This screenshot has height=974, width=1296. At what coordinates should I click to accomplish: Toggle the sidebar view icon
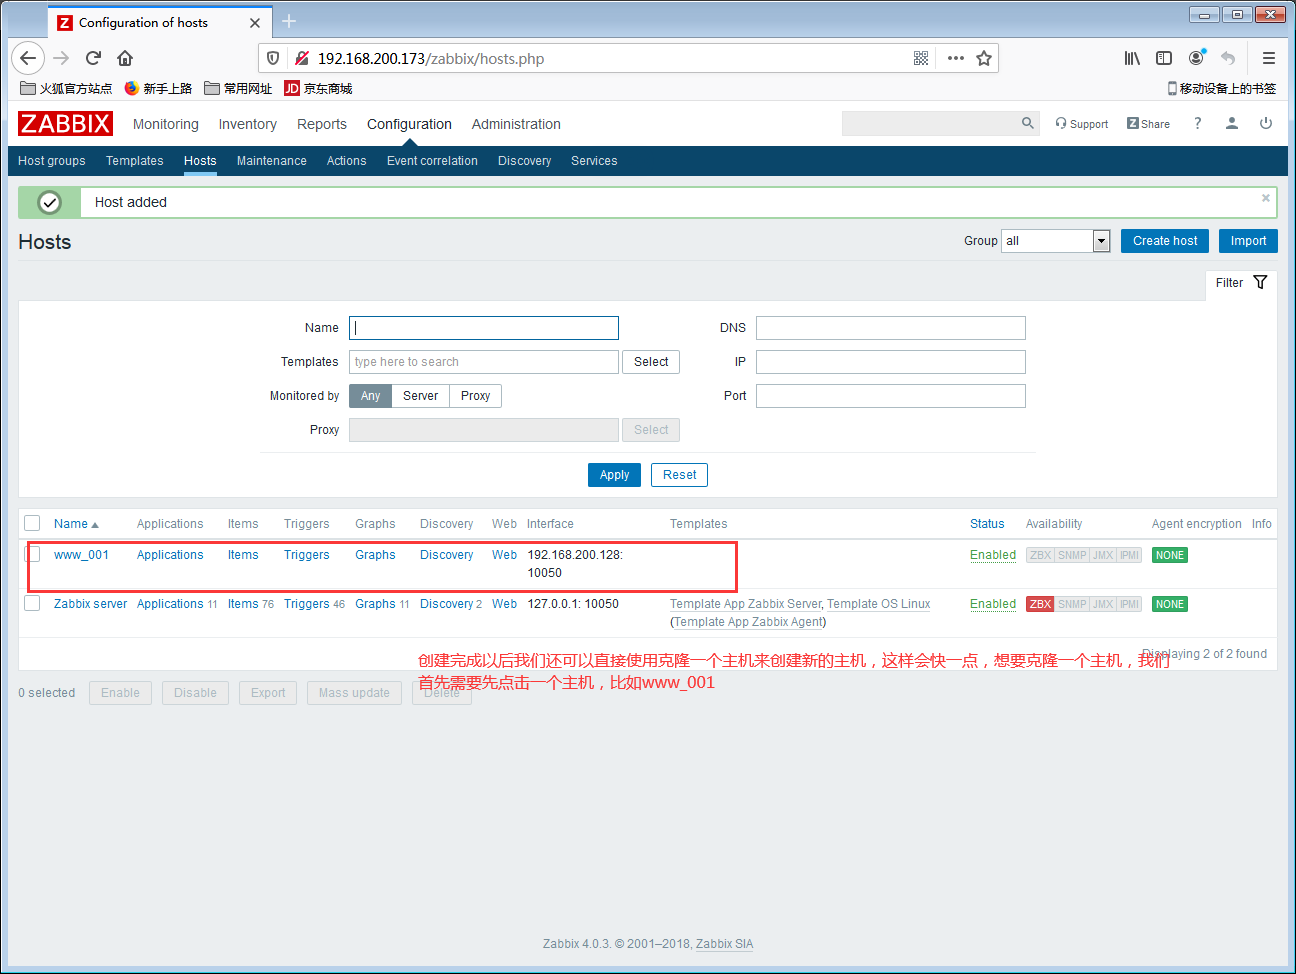(x=1164, y=58)
